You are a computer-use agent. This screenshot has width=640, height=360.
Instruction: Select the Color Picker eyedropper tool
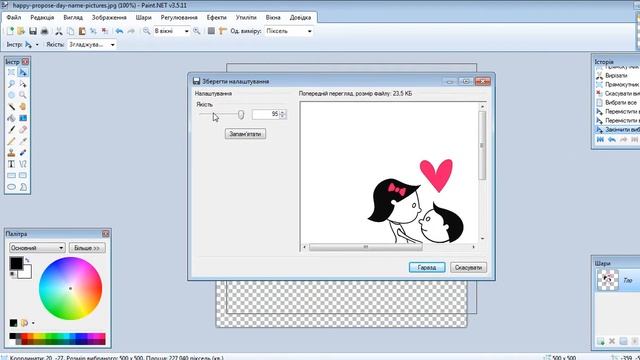tap(23, 141)
